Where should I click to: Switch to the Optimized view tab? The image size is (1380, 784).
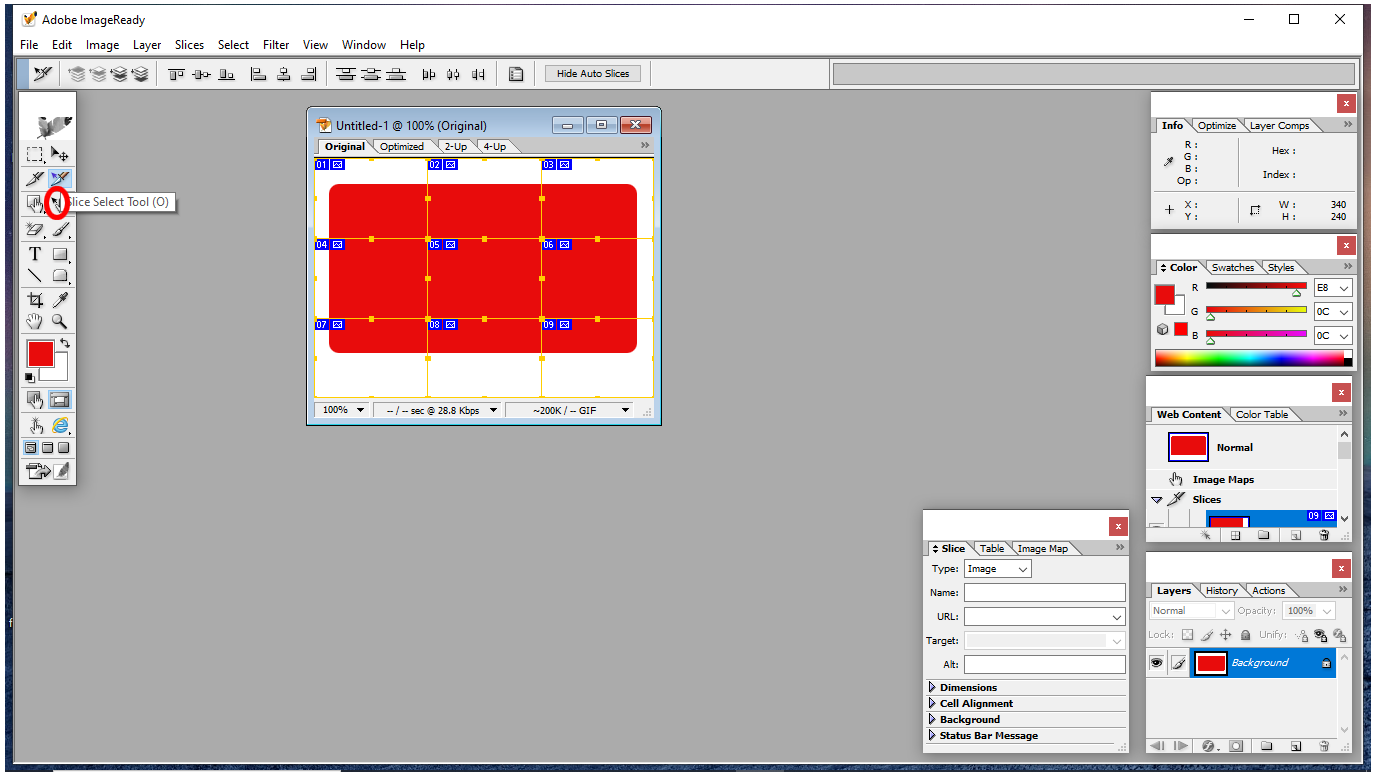pos(402,147)
